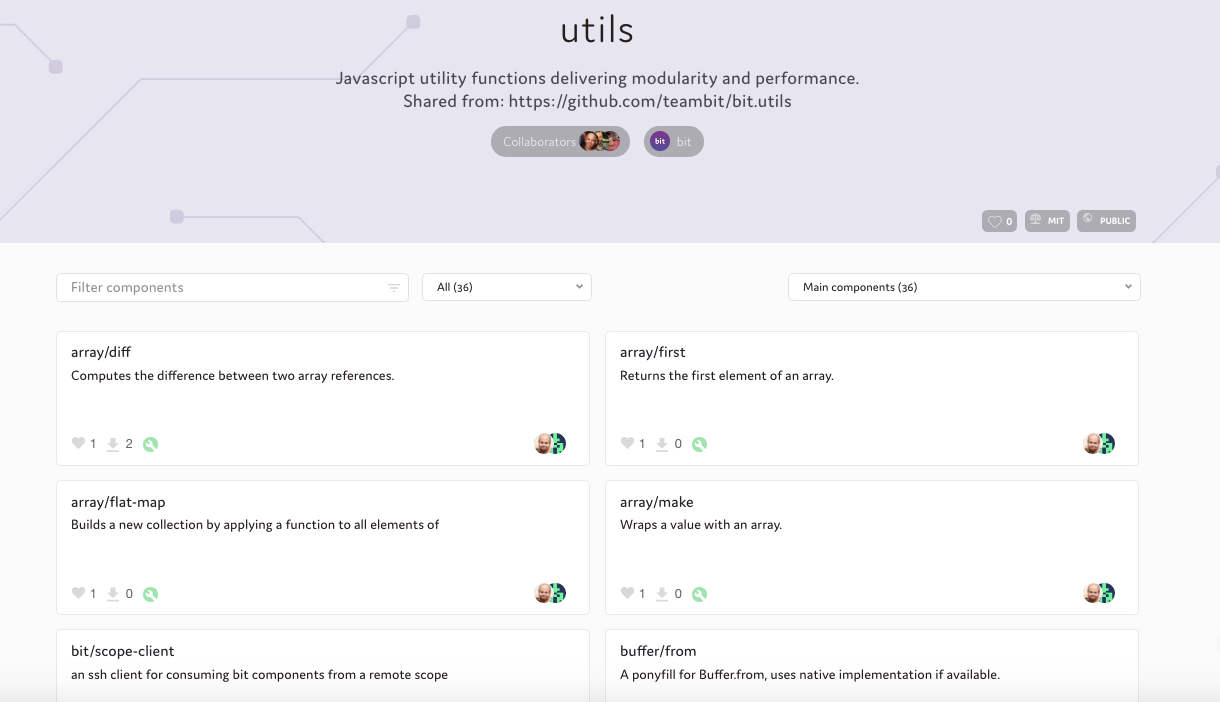Image resolution: width=1220 pixels, height=702 pixels.
Task: Open the Collaborators list
Action: (x=560, y=142)
